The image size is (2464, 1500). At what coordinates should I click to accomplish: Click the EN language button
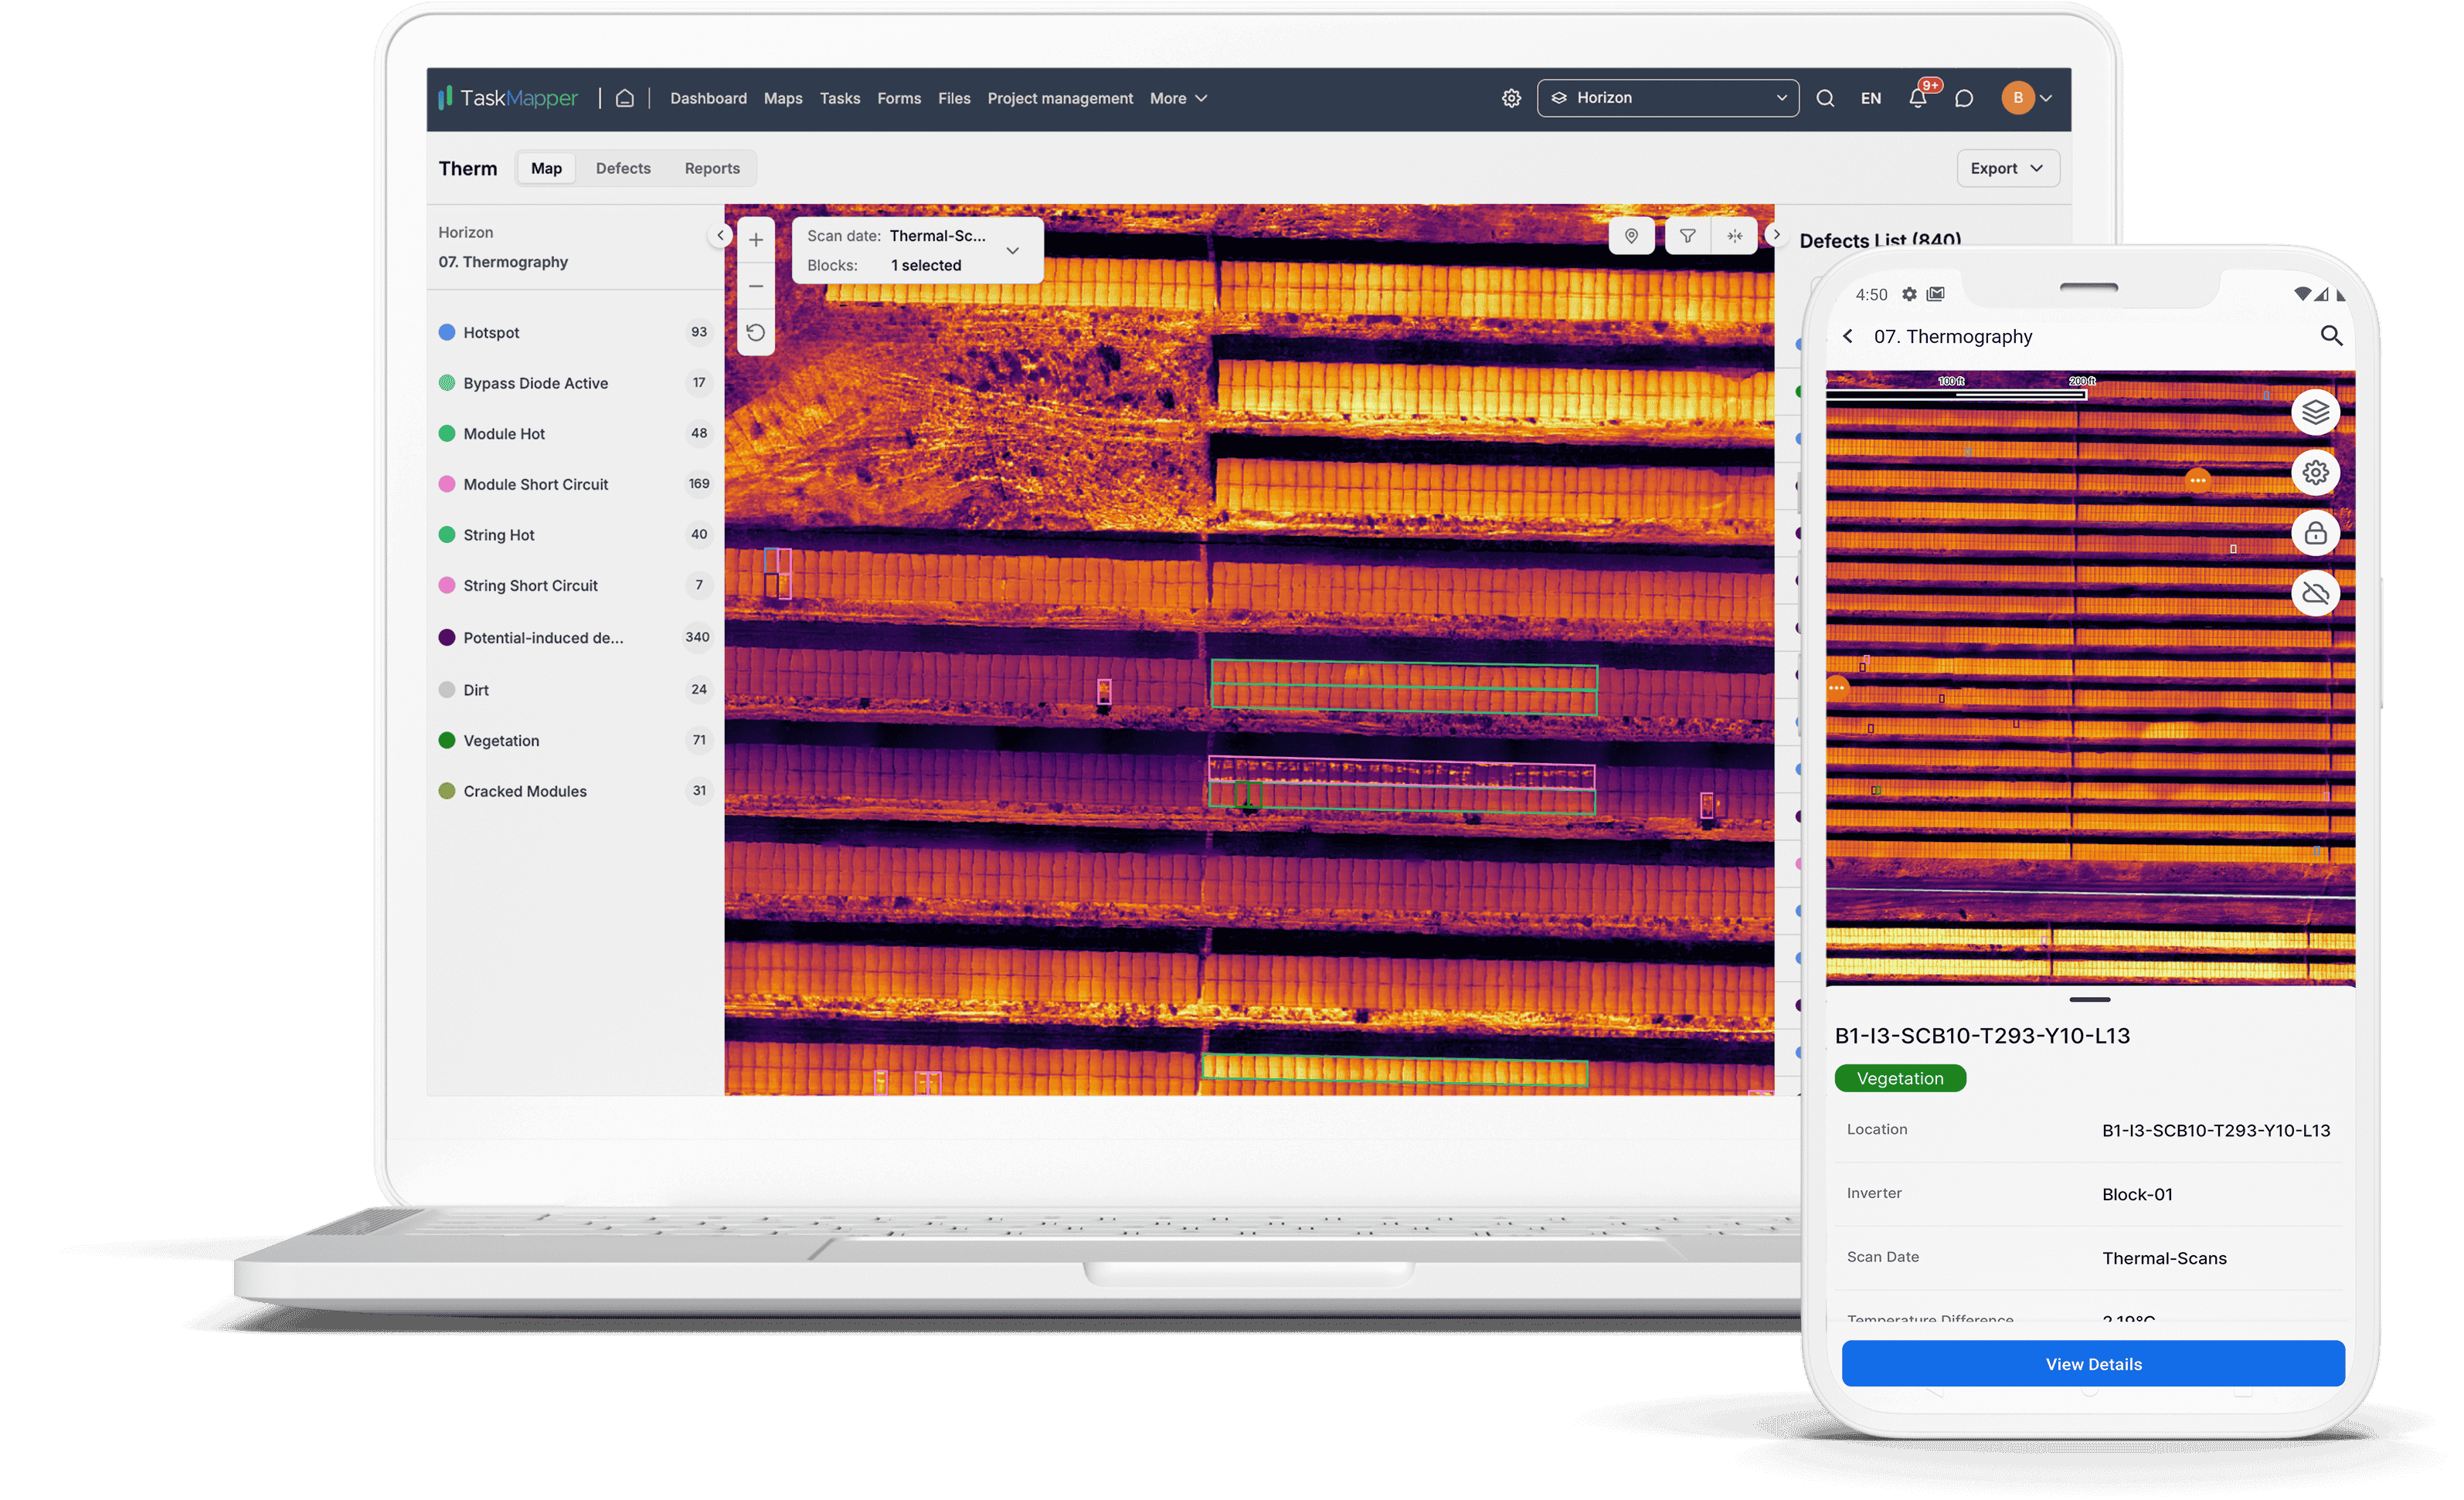[1870, 98]
